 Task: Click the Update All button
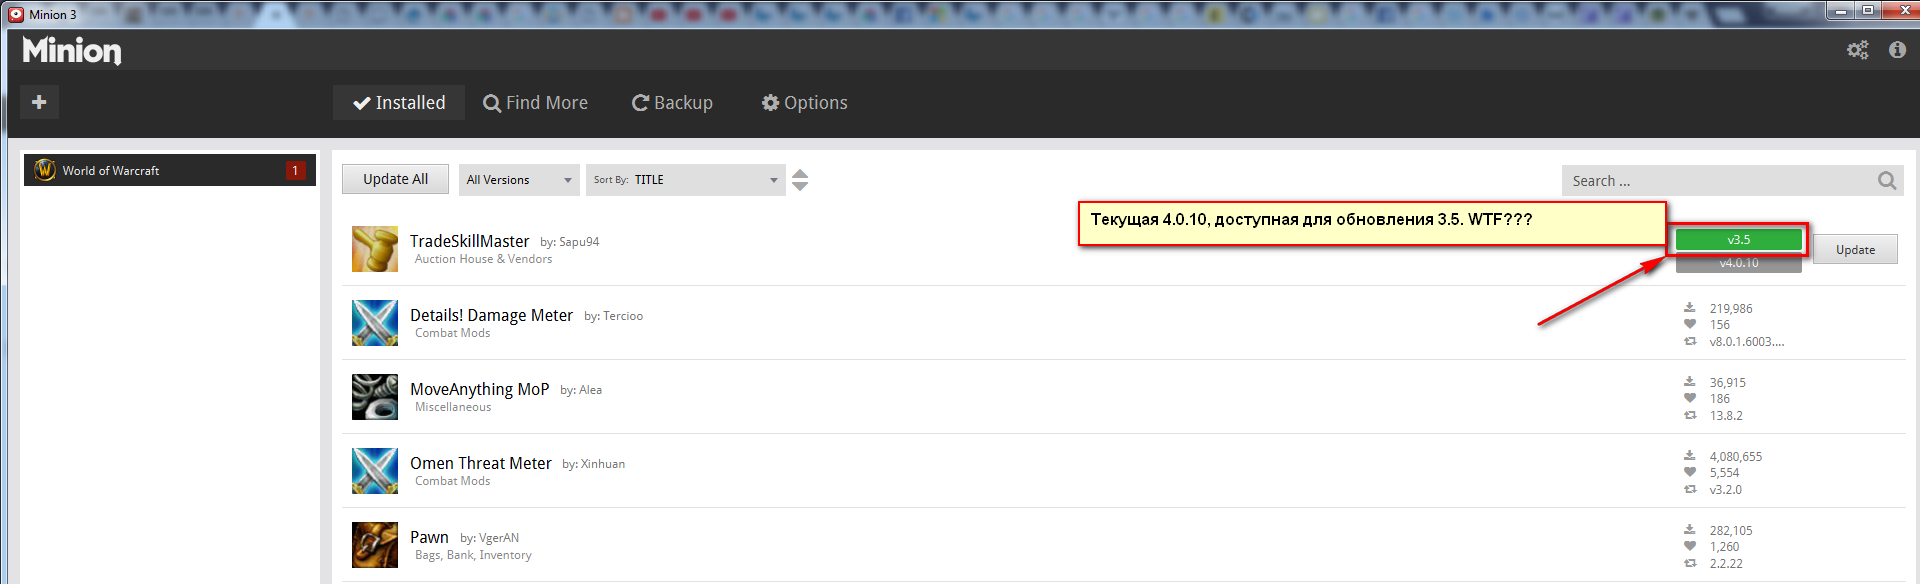pyautogui.click(x=395, y=179)
